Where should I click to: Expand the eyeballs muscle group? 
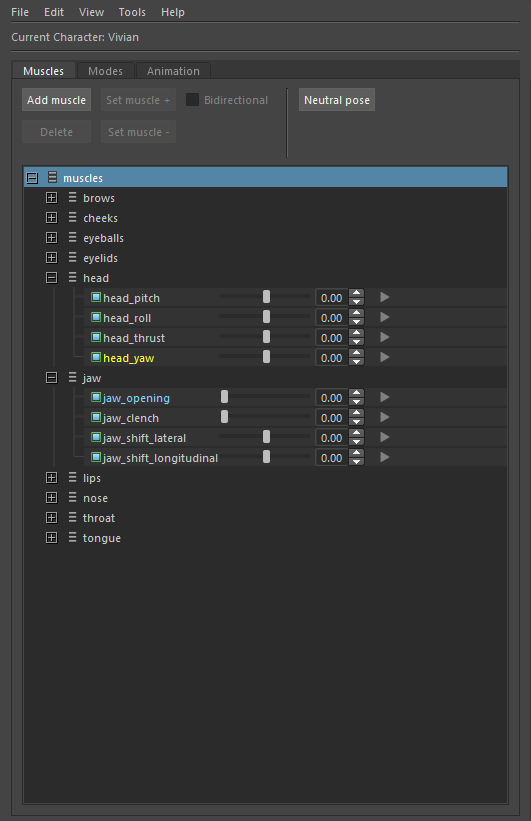(x=51, y=238)
